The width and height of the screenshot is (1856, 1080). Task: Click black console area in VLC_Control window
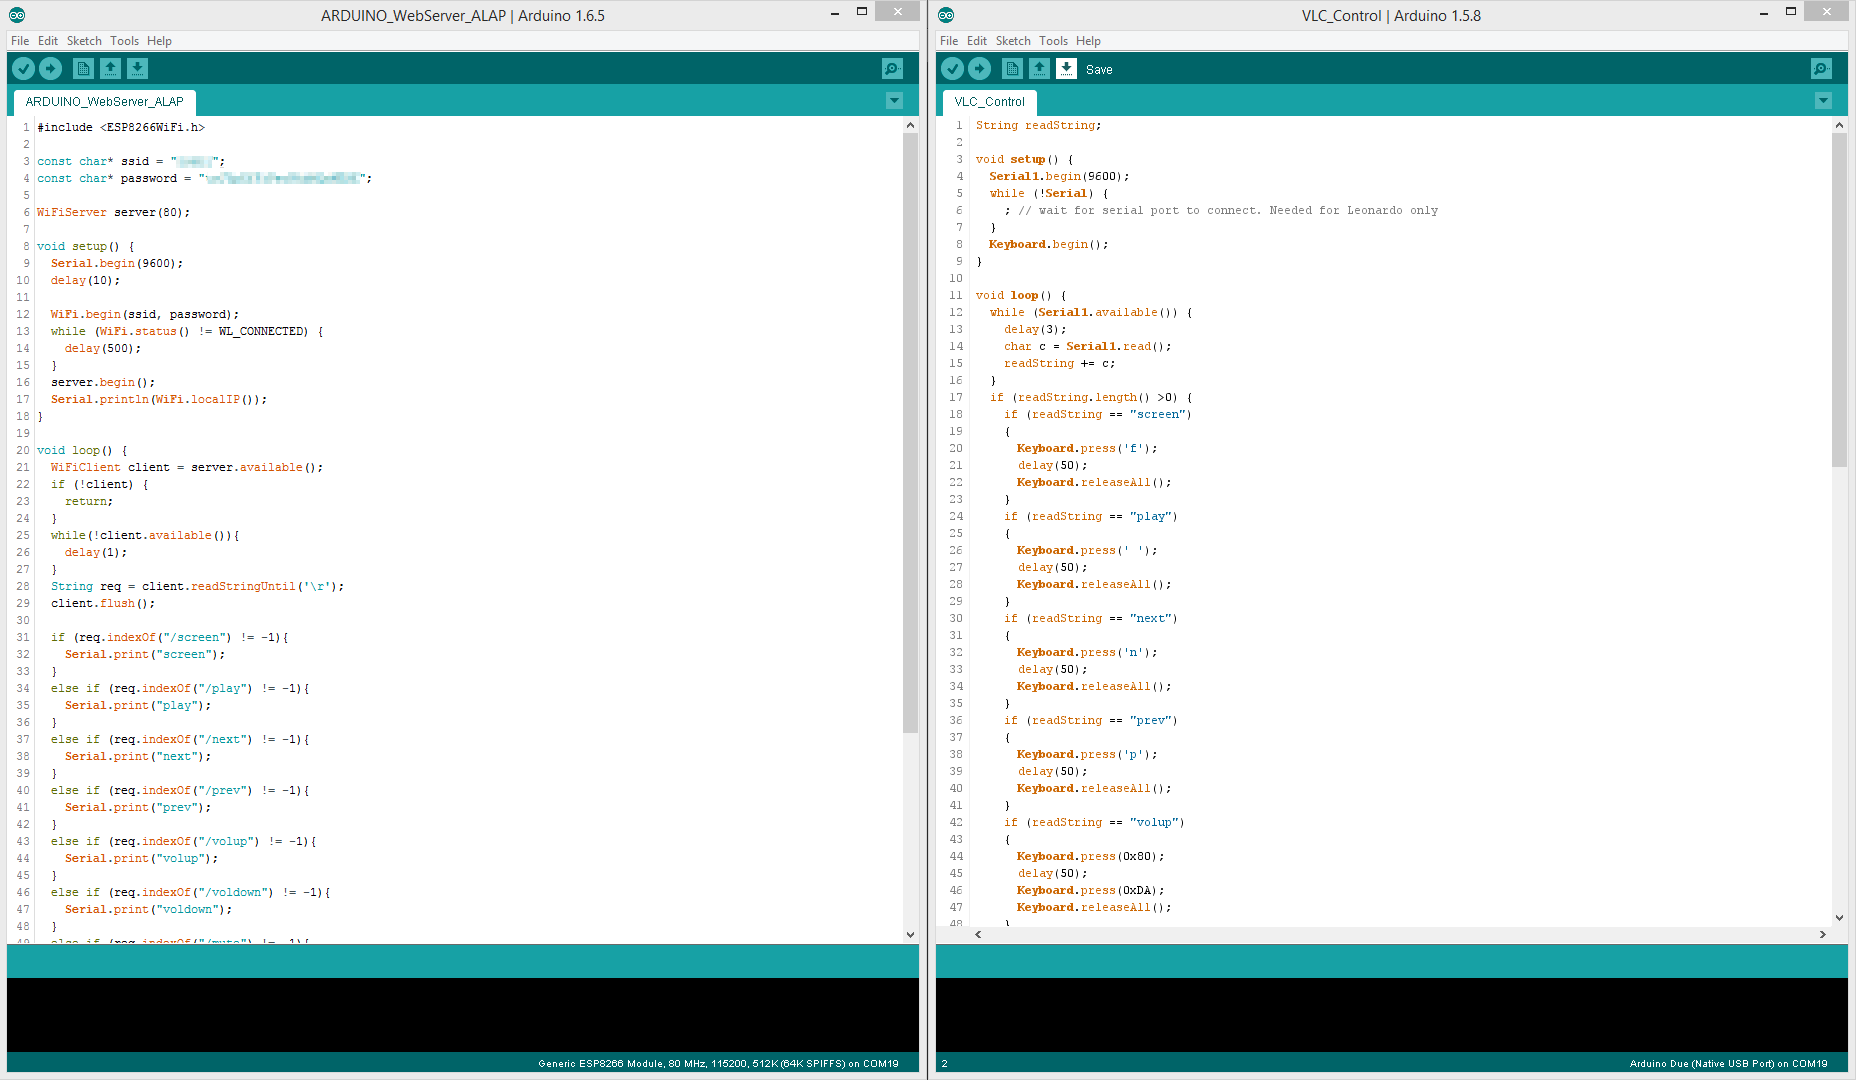click(1391, 1014)
